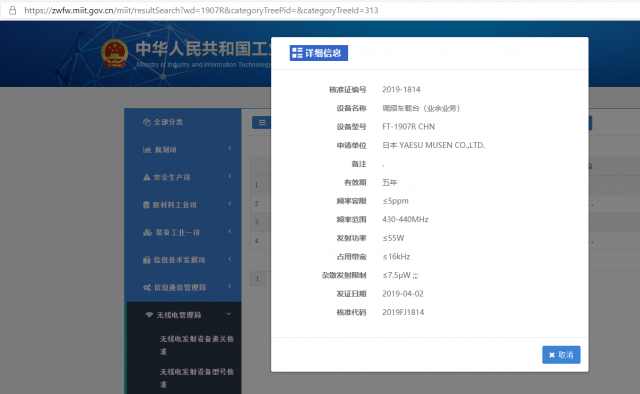Expand the 规划司 chevron
640x394 pixels.
(230, 149)
